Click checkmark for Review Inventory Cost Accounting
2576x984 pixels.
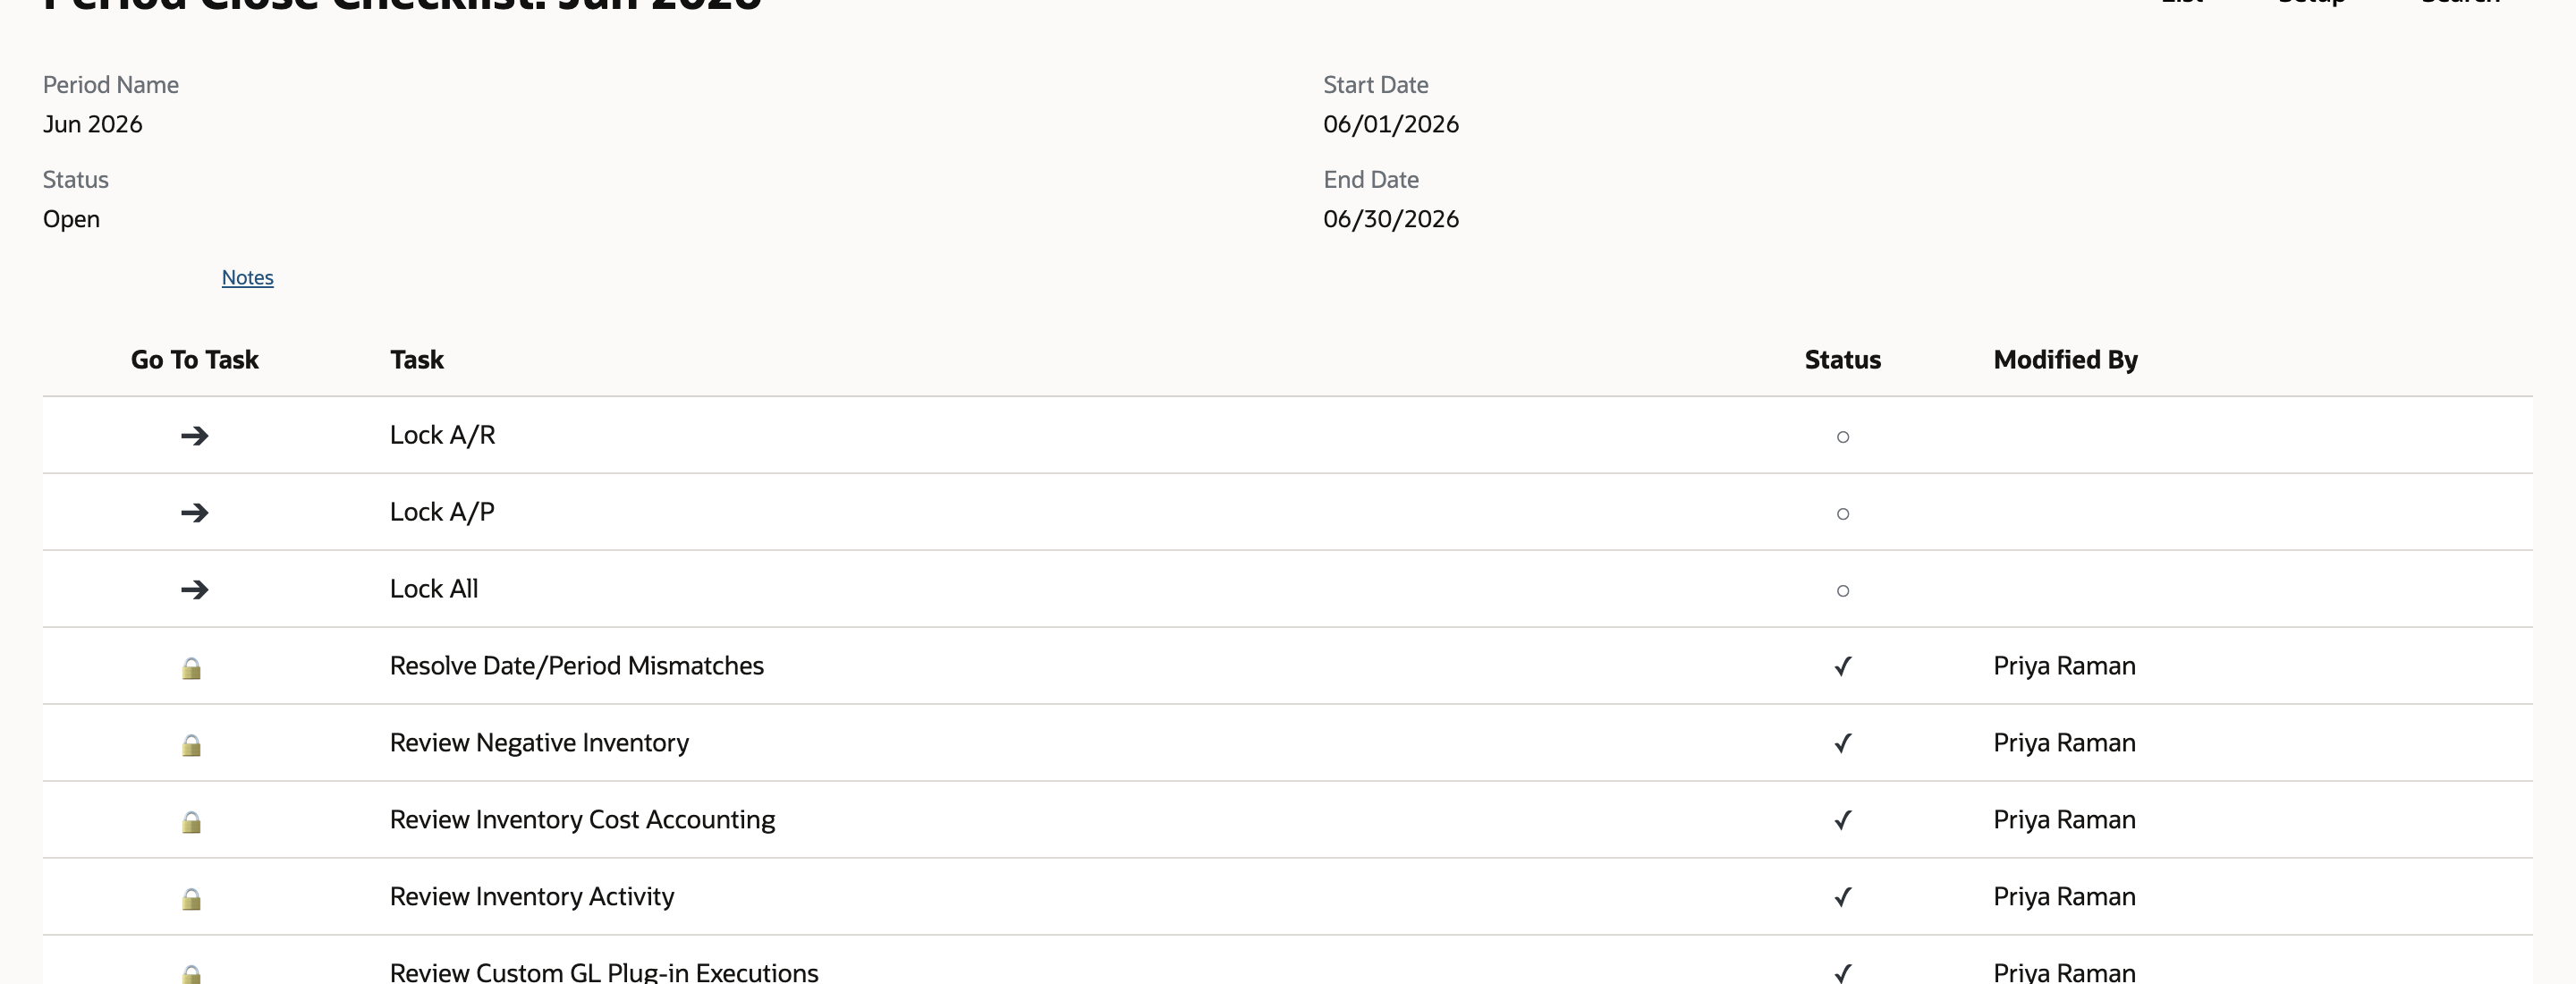(x=1843, y=820)
